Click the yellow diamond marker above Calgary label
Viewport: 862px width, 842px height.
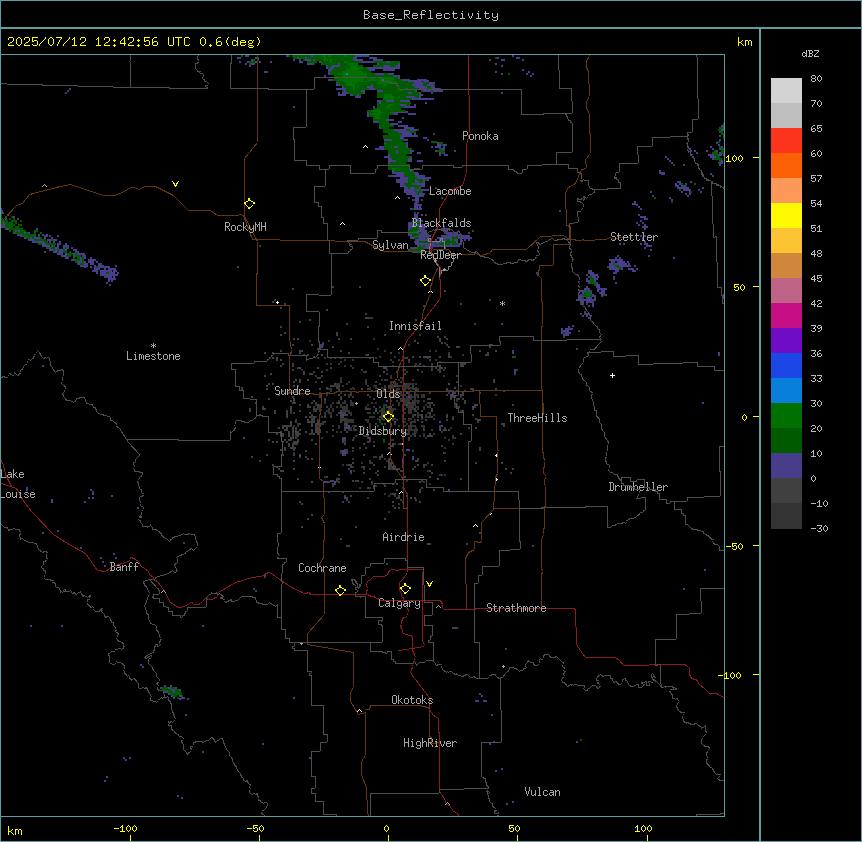[405, 589]
